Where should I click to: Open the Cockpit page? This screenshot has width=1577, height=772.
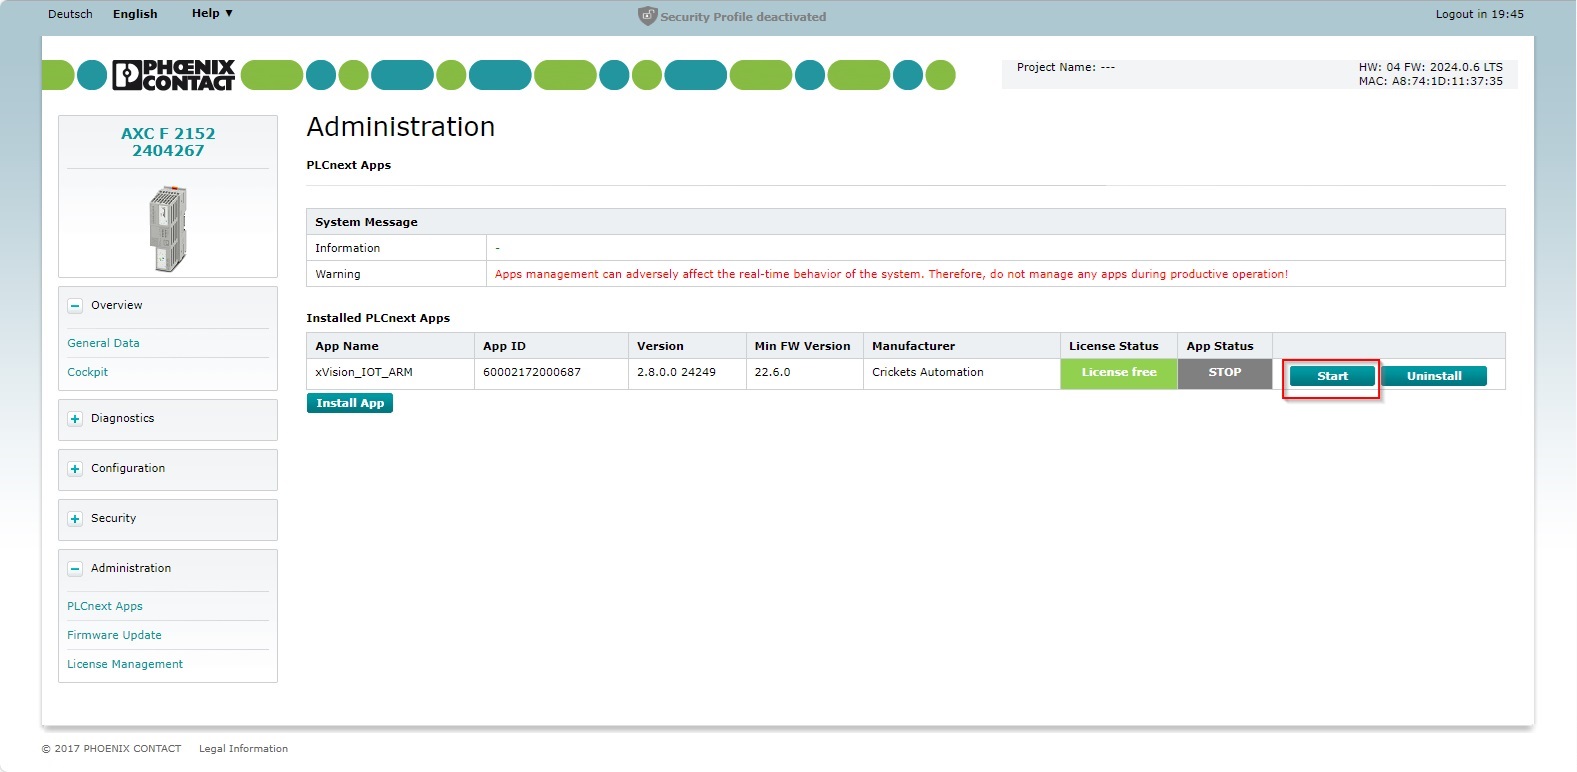[87, 372]
